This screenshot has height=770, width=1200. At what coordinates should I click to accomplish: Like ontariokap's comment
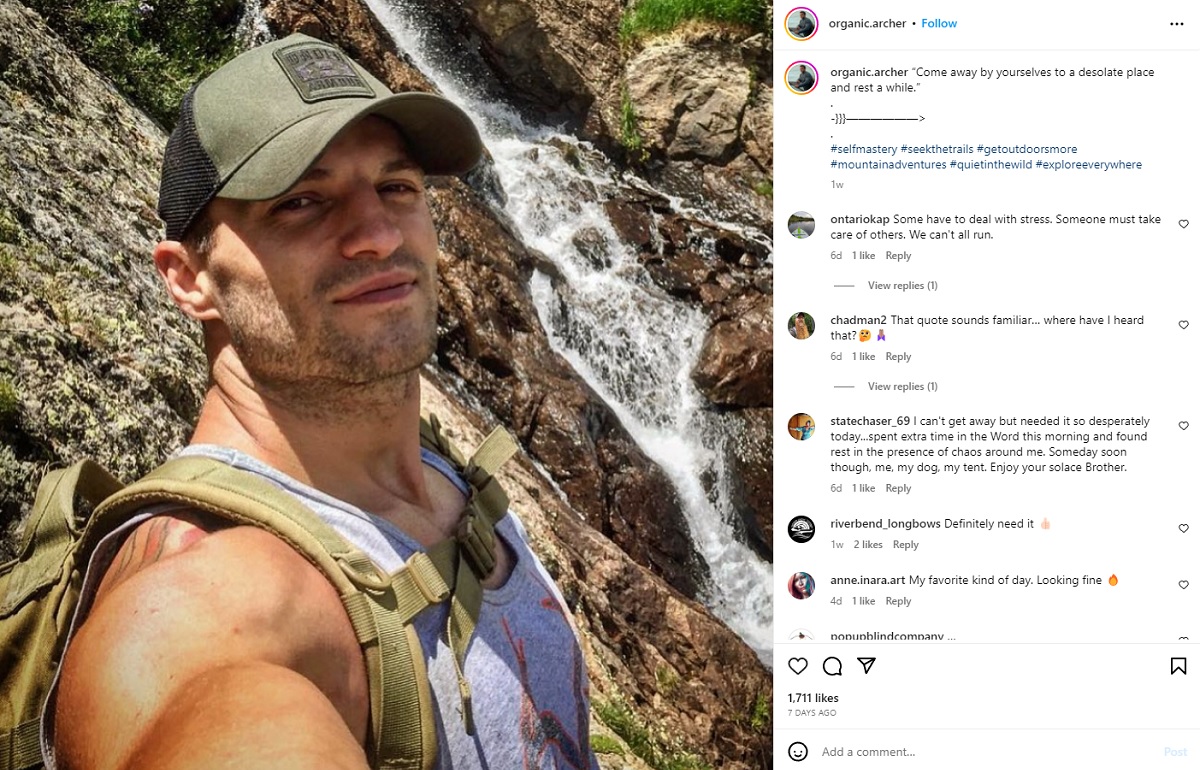[1183, 224]
